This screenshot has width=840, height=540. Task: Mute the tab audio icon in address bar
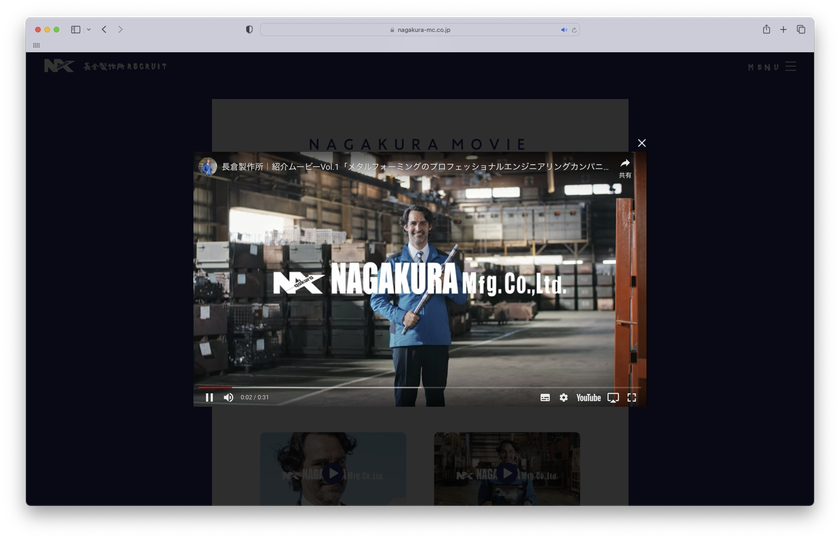[x=564, y=30]
